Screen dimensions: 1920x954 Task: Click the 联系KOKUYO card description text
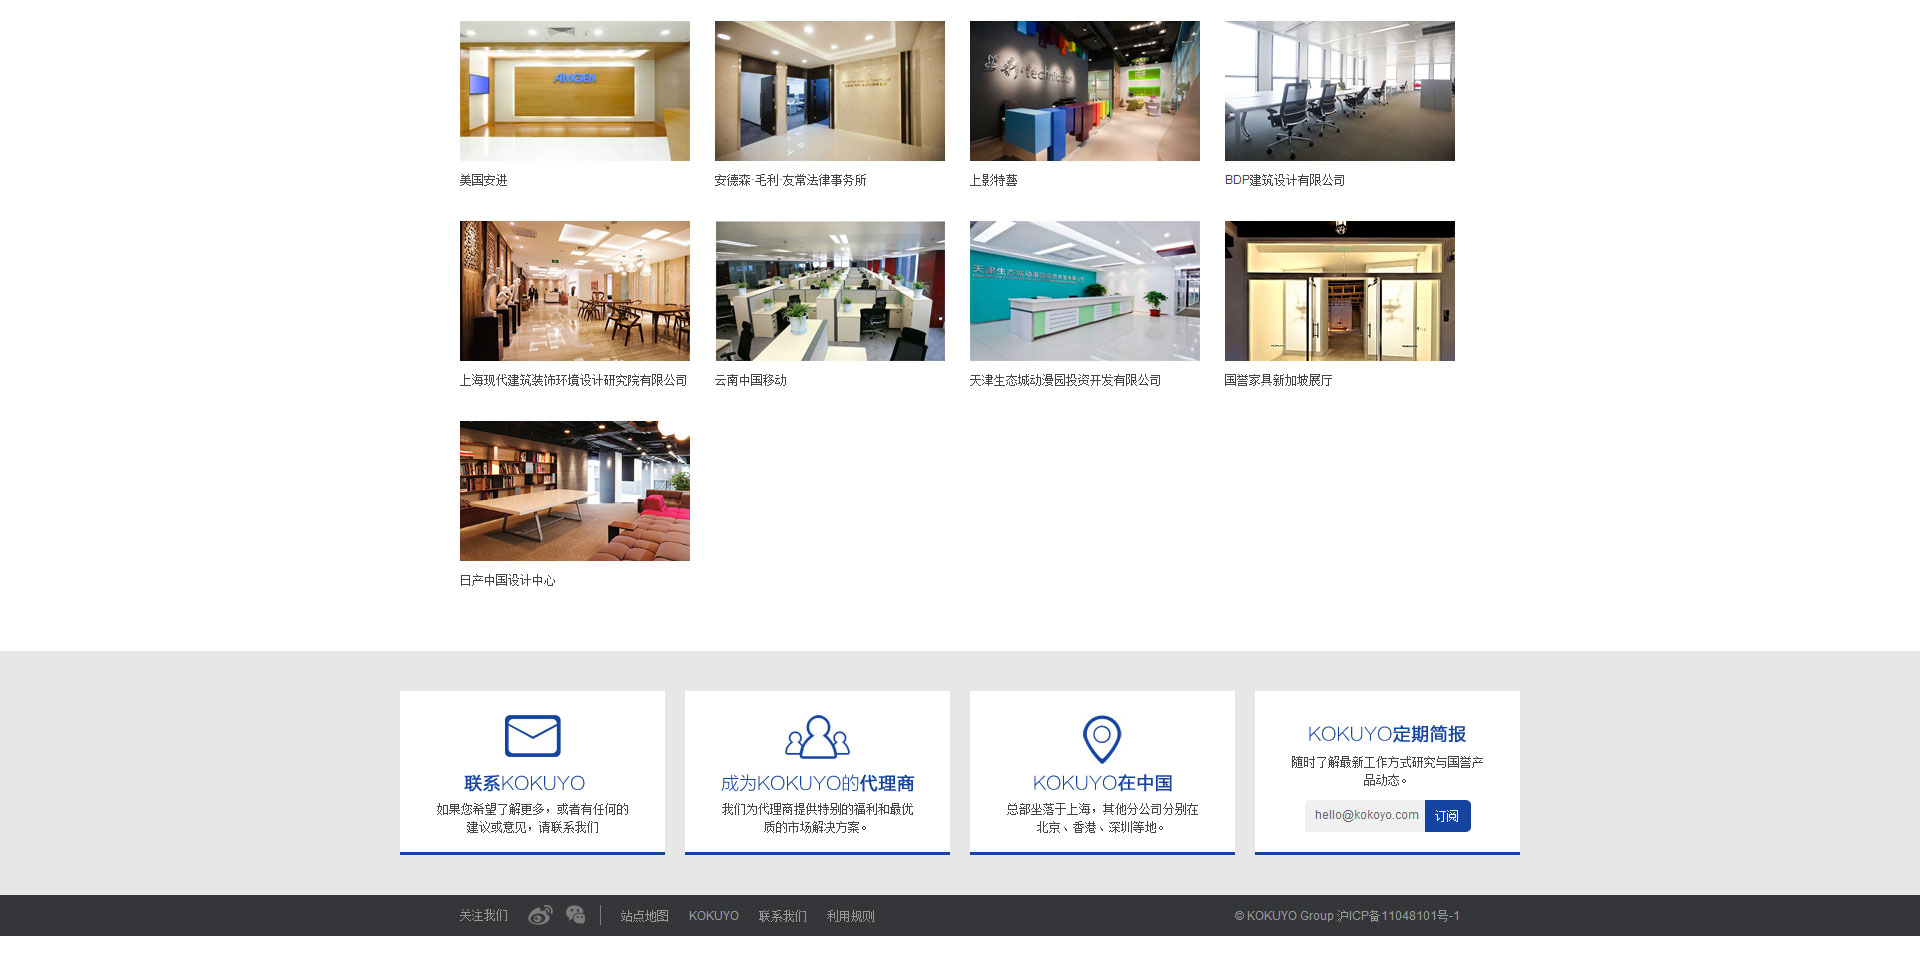pos(533,818)
